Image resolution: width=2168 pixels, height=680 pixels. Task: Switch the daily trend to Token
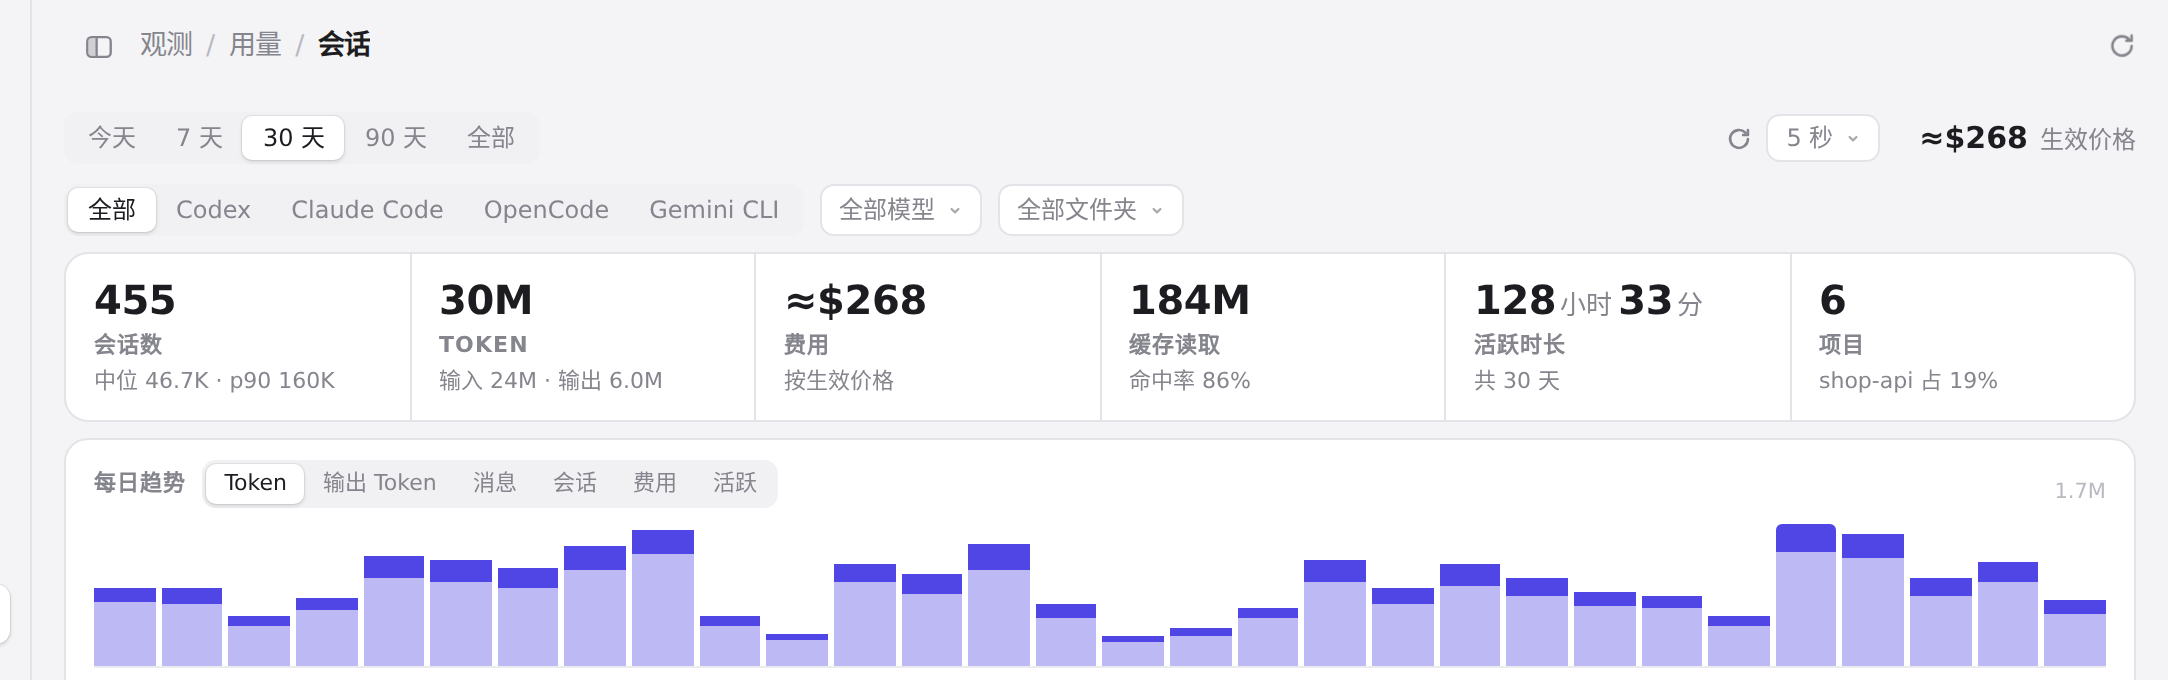click(x=255, y=483)
